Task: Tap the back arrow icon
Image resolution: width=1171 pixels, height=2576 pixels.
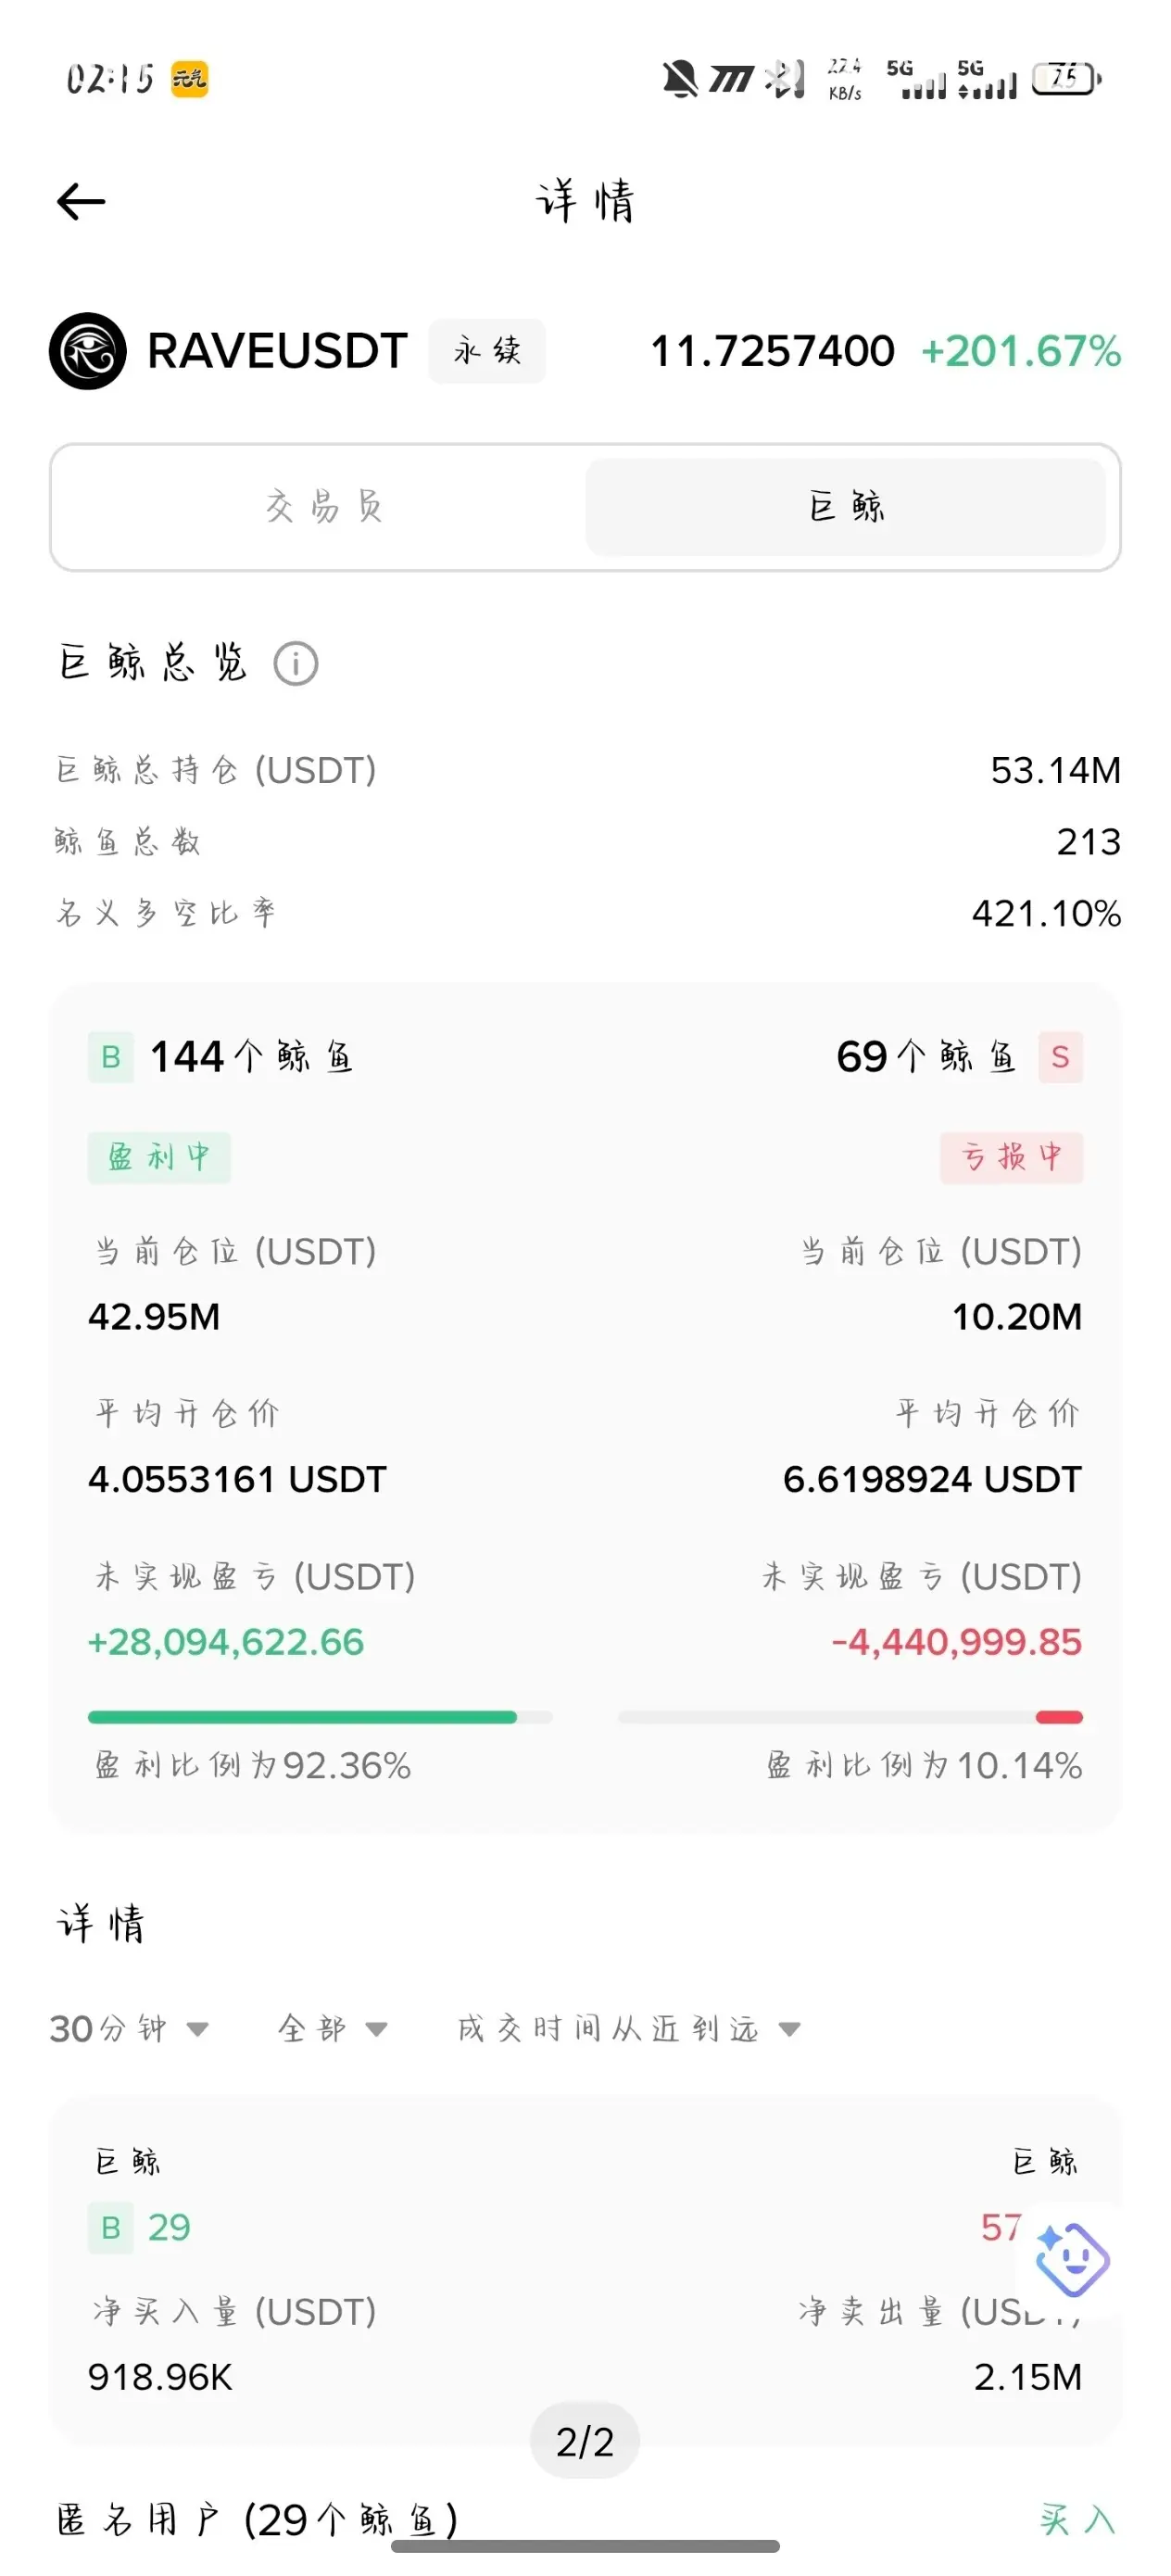Action: point(81,202)
